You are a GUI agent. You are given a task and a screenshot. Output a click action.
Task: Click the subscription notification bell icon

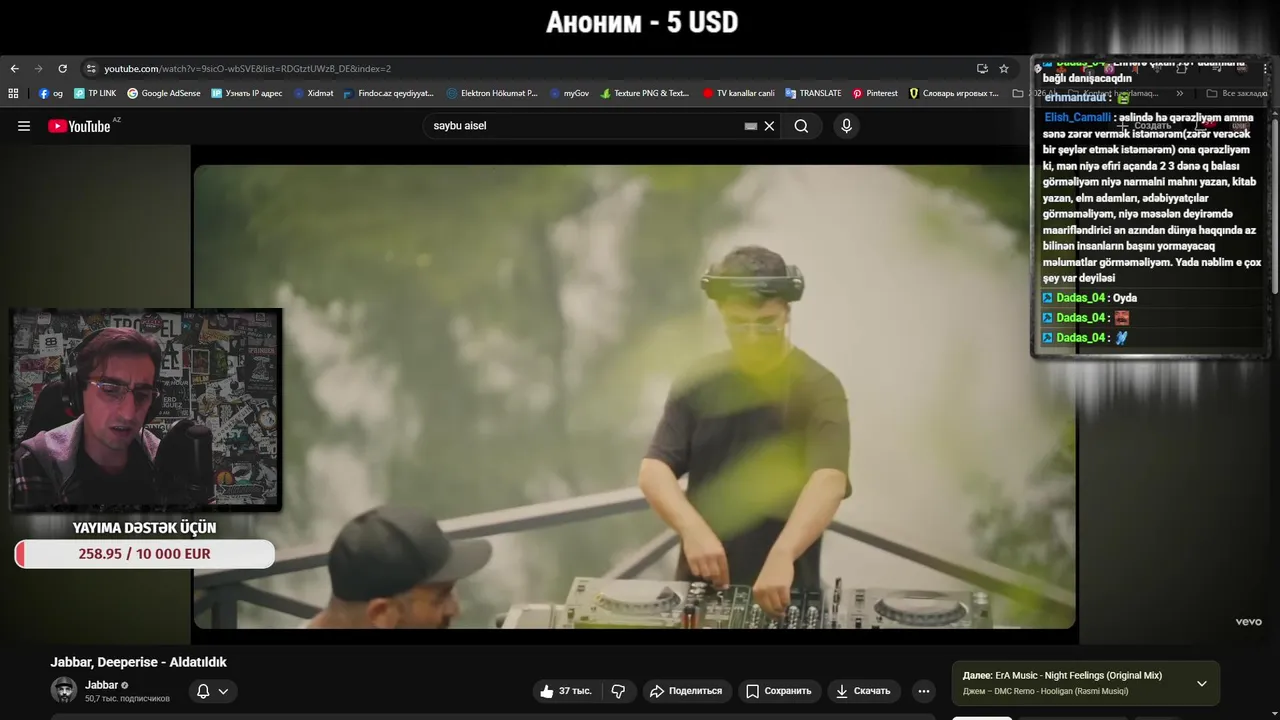click(x=203, y=691)
